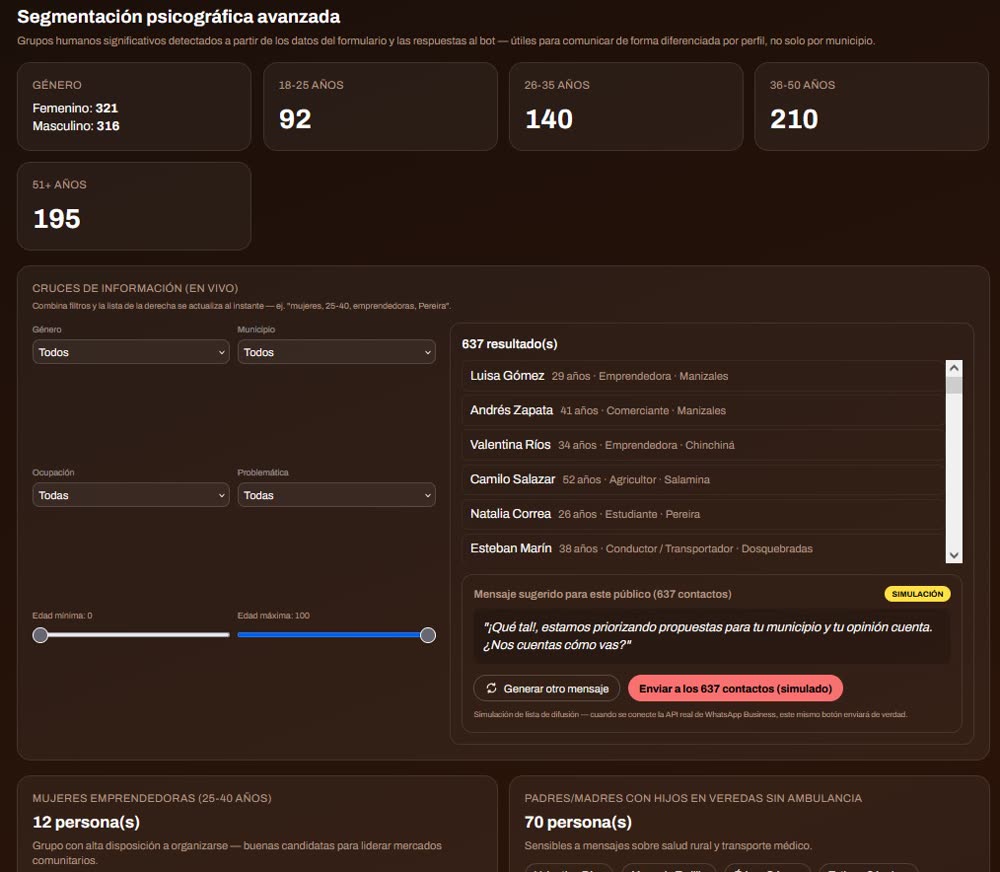Click the 26-35 años card
The height and width of the screenshot is (872, 1000).
[x=626, y=107]
